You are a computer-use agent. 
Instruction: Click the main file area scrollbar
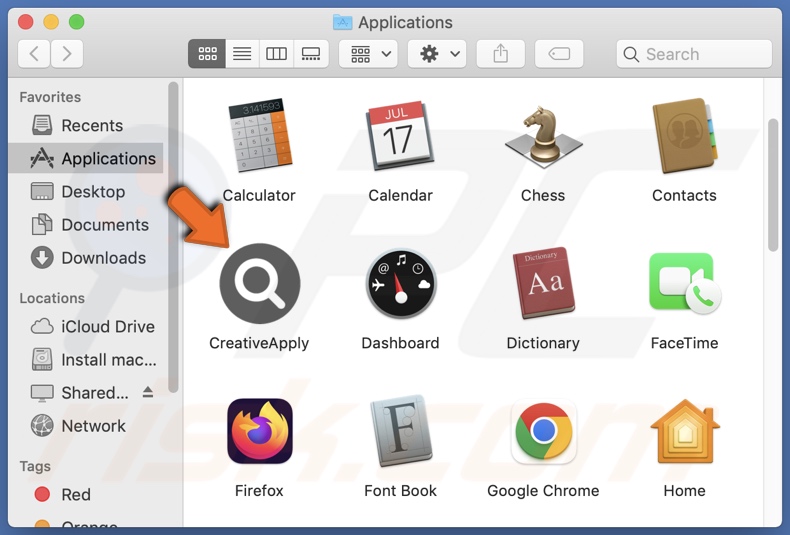click(773, 185)
